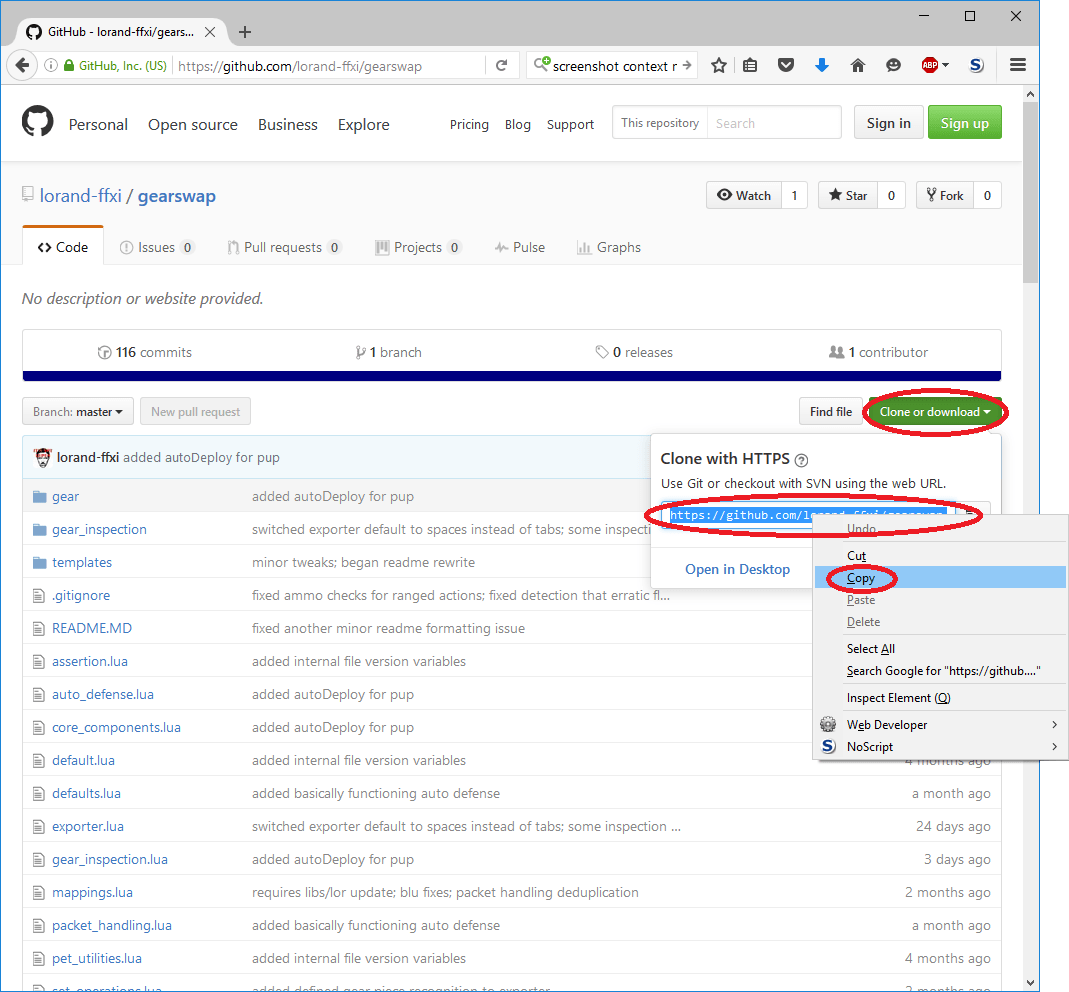
Task: Click the Sign in button
Action: pos(888,123)
